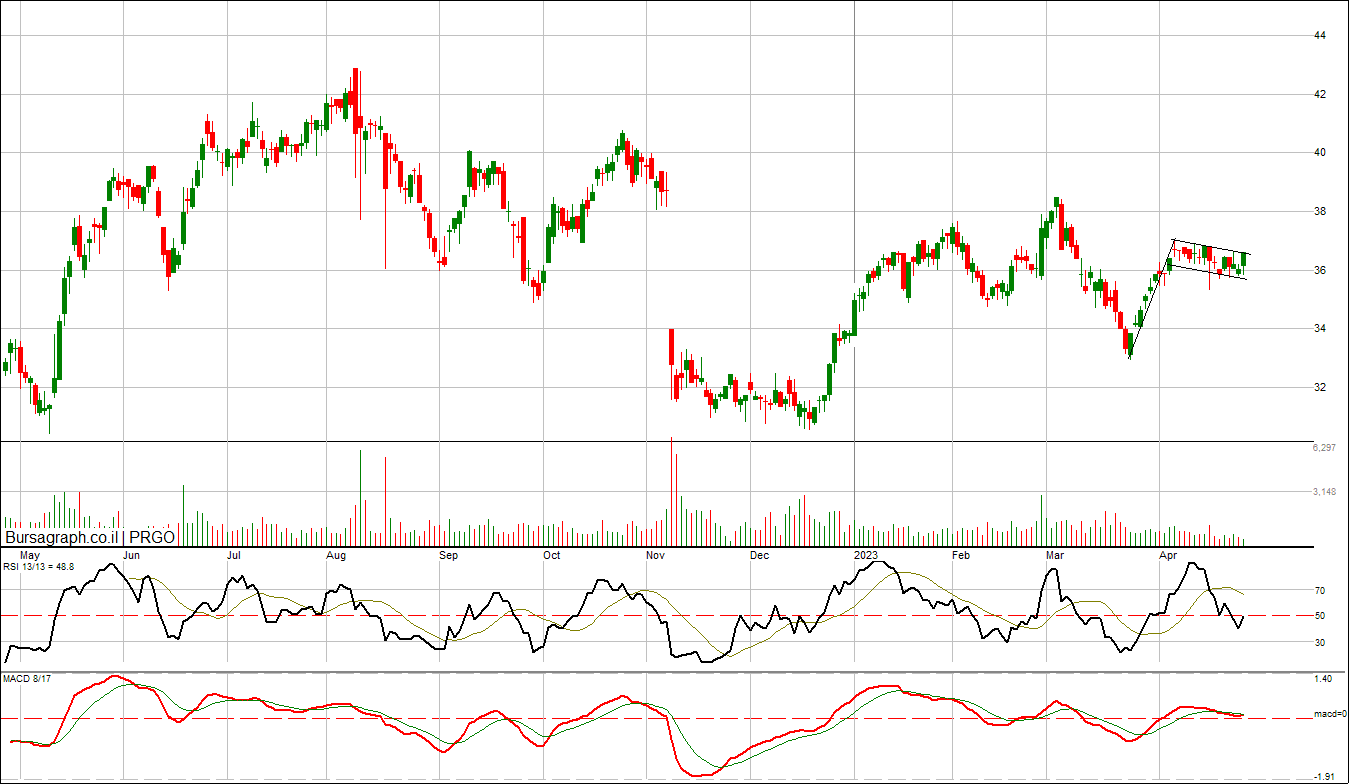1349x784 pixels.
Task: Select the Dec month label
Action: click(x=759, y=555)
